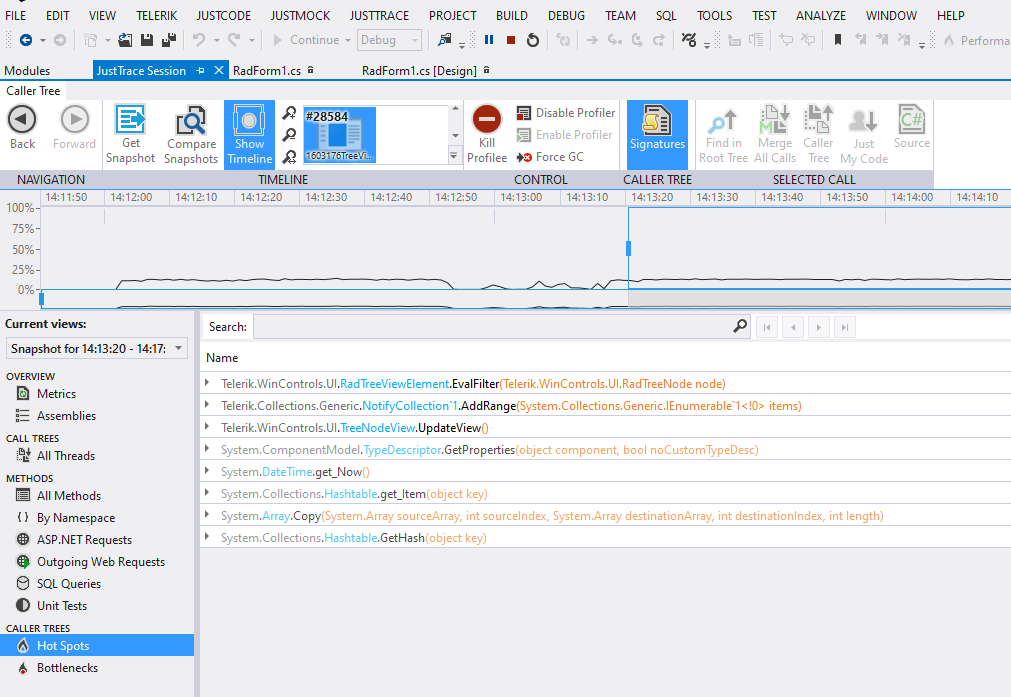Image resolution: width=1011 pixels, height=697 pixels.
Task: Click the Name column header
Action: click(x=222, y=357)
